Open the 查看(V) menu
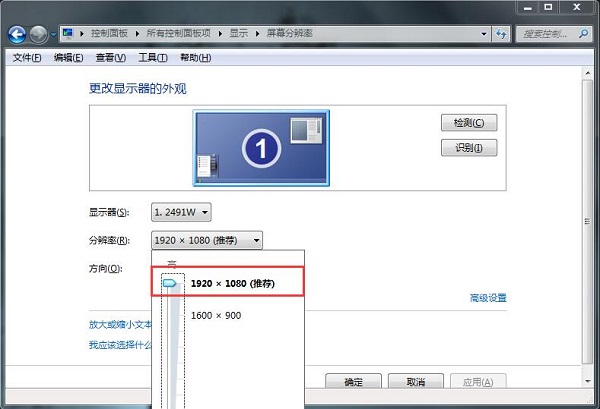 click(111, 58)
